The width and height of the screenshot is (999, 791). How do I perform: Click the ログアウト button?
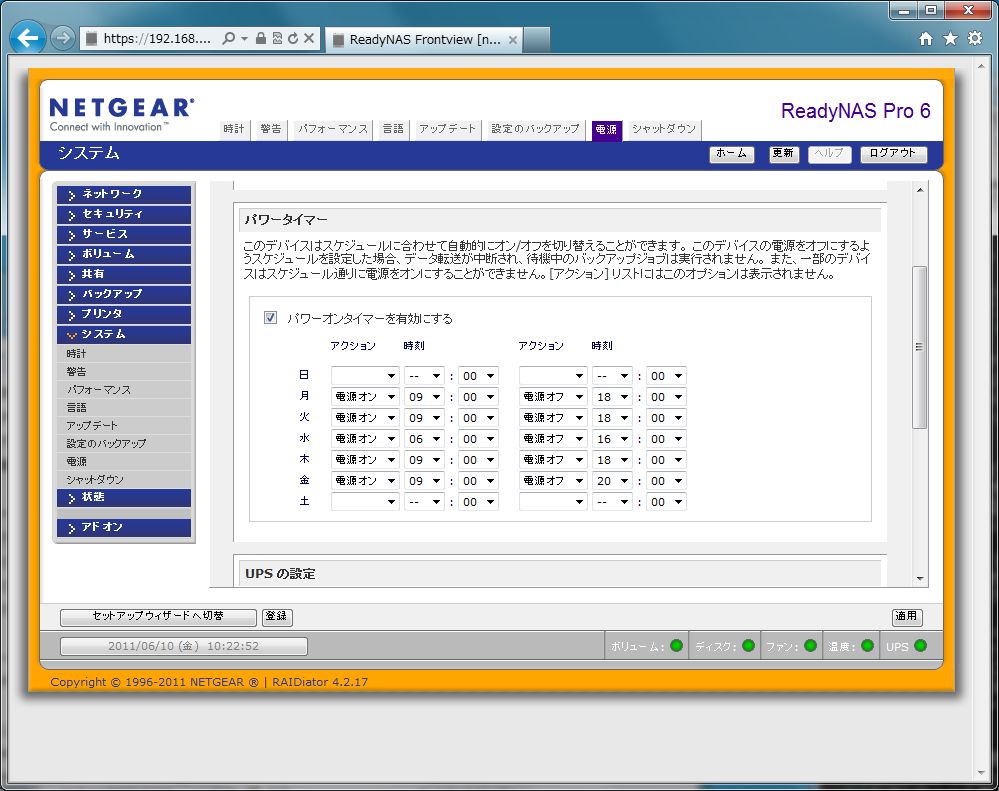pyautogui.click(x=893, y=154)
